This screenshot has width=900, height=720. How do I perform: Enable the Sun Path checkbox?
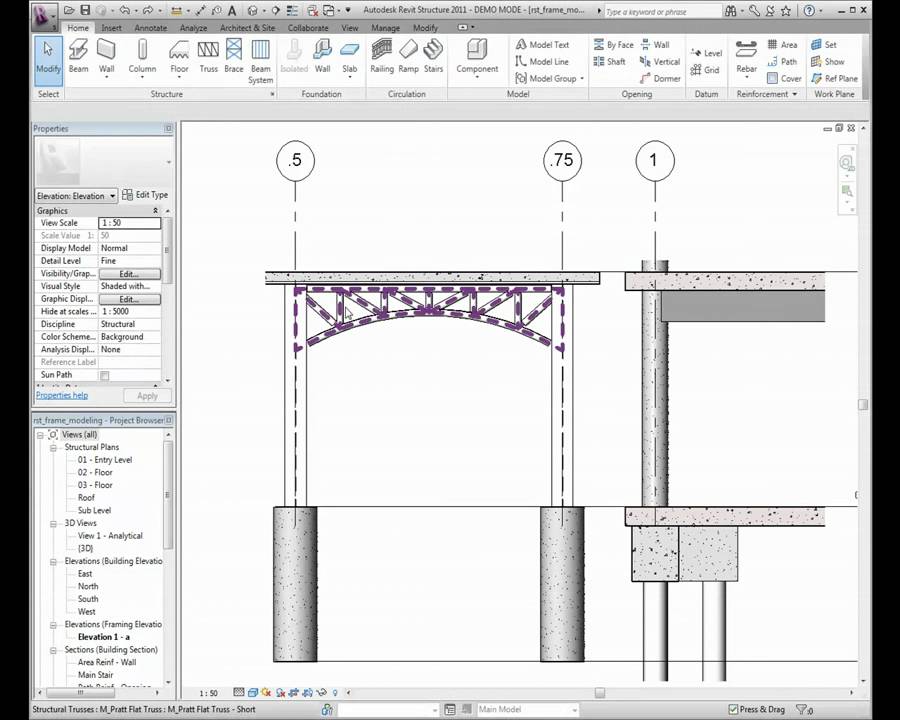coord(104,374)
